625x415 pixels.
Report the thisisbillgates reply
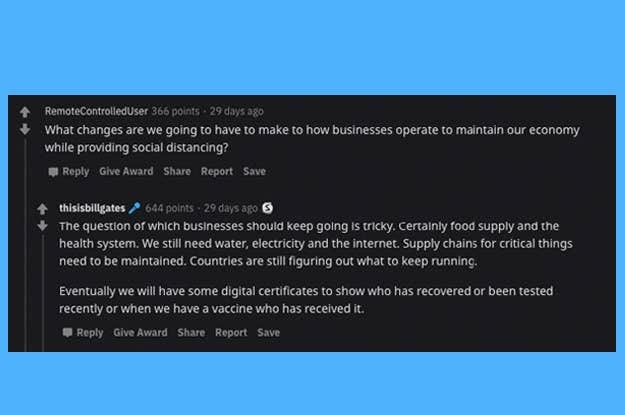(231, 332)
